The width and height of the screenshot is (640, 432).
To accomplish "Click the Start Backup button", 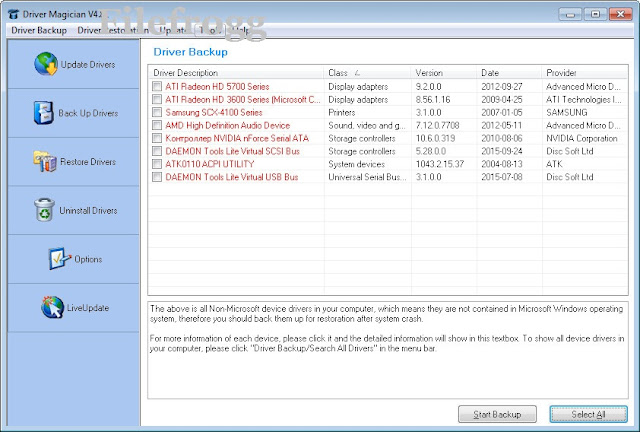I will [497, 414].
